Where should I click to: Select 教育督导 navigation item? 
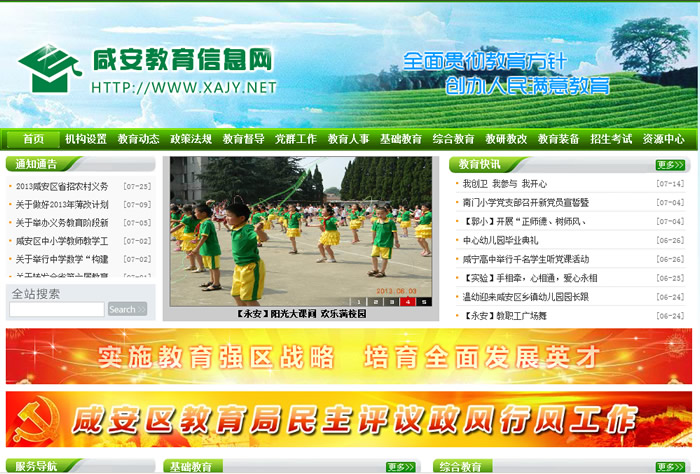tap(243, 139)
